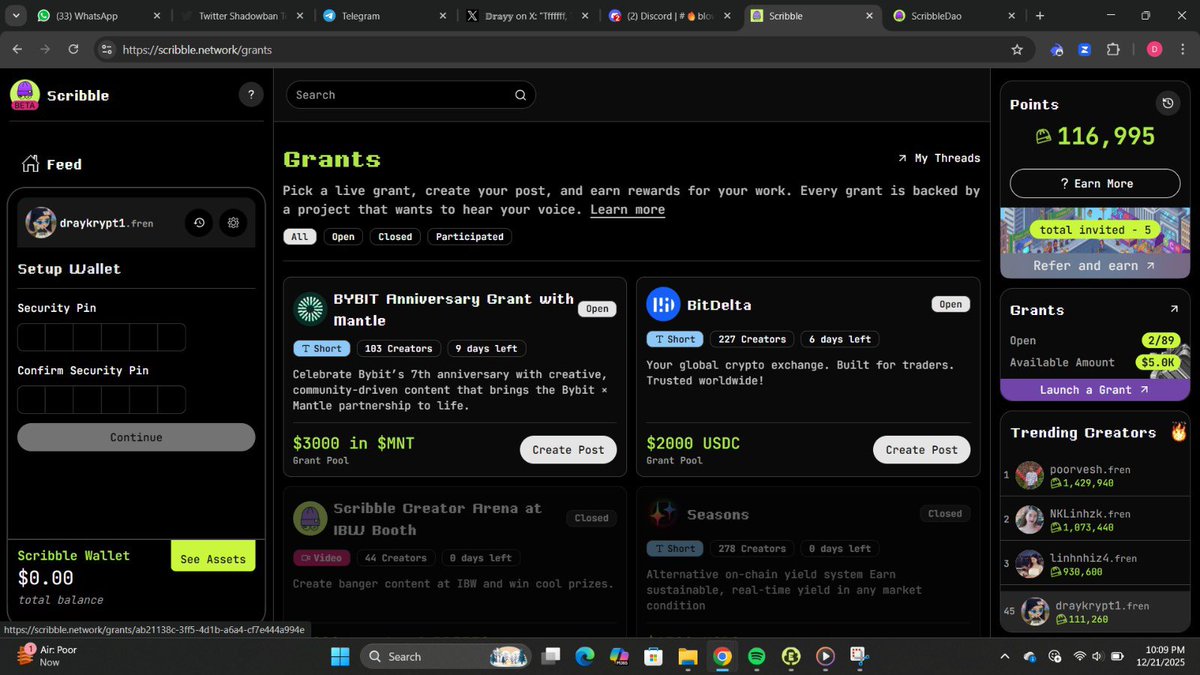Click the Video tag on Creator Arena grant

[x=321, y=558]
